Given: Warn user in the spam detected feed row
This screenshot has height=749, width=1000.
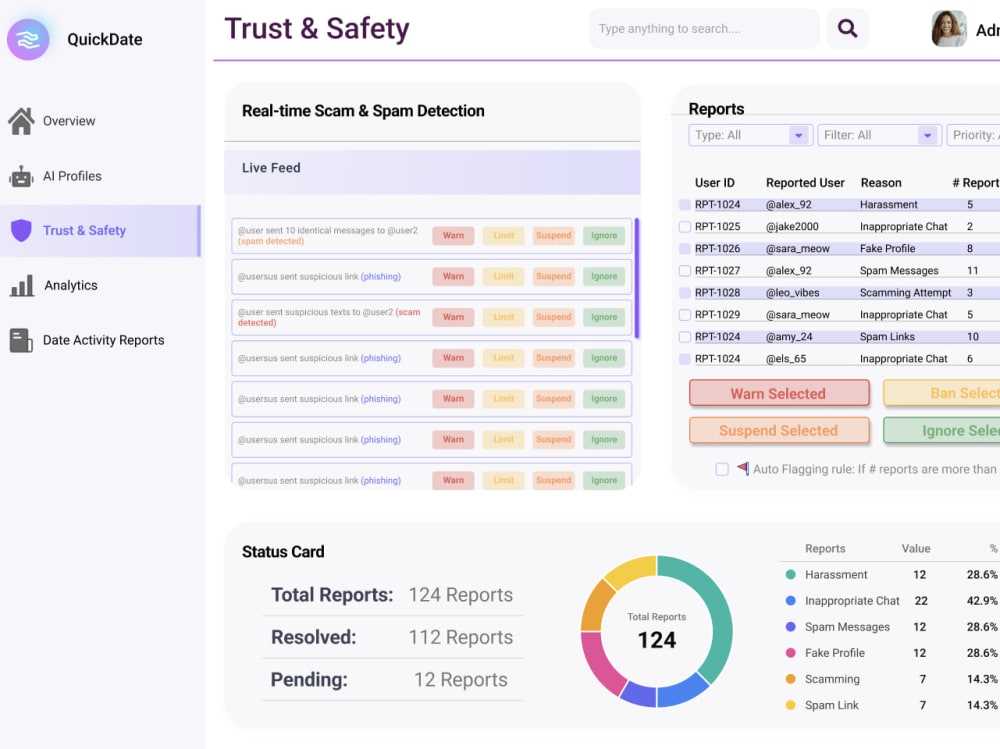Looking at the screenshot, I should [x=453, y=235].
